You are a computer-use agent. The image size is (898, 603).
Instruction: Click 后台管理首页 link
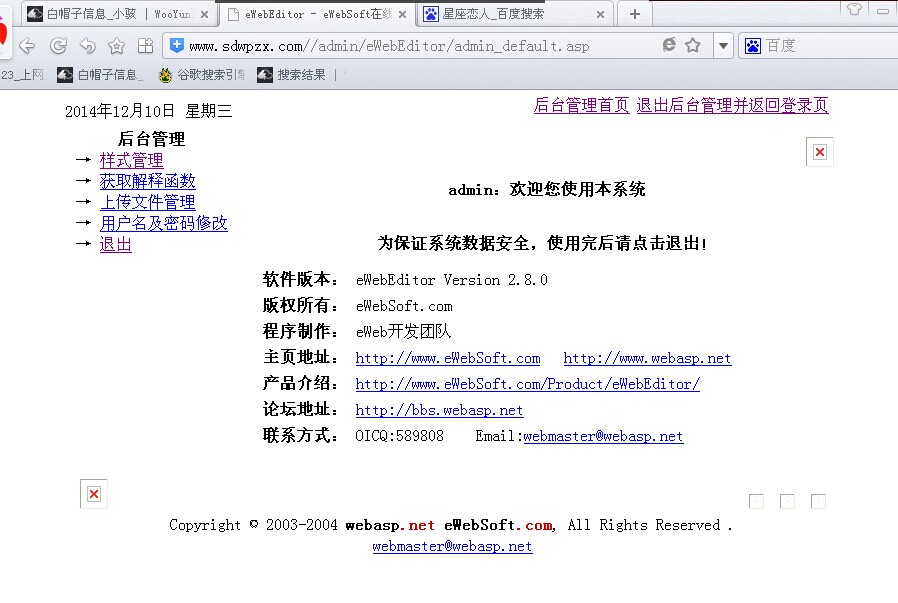point(581,105)
